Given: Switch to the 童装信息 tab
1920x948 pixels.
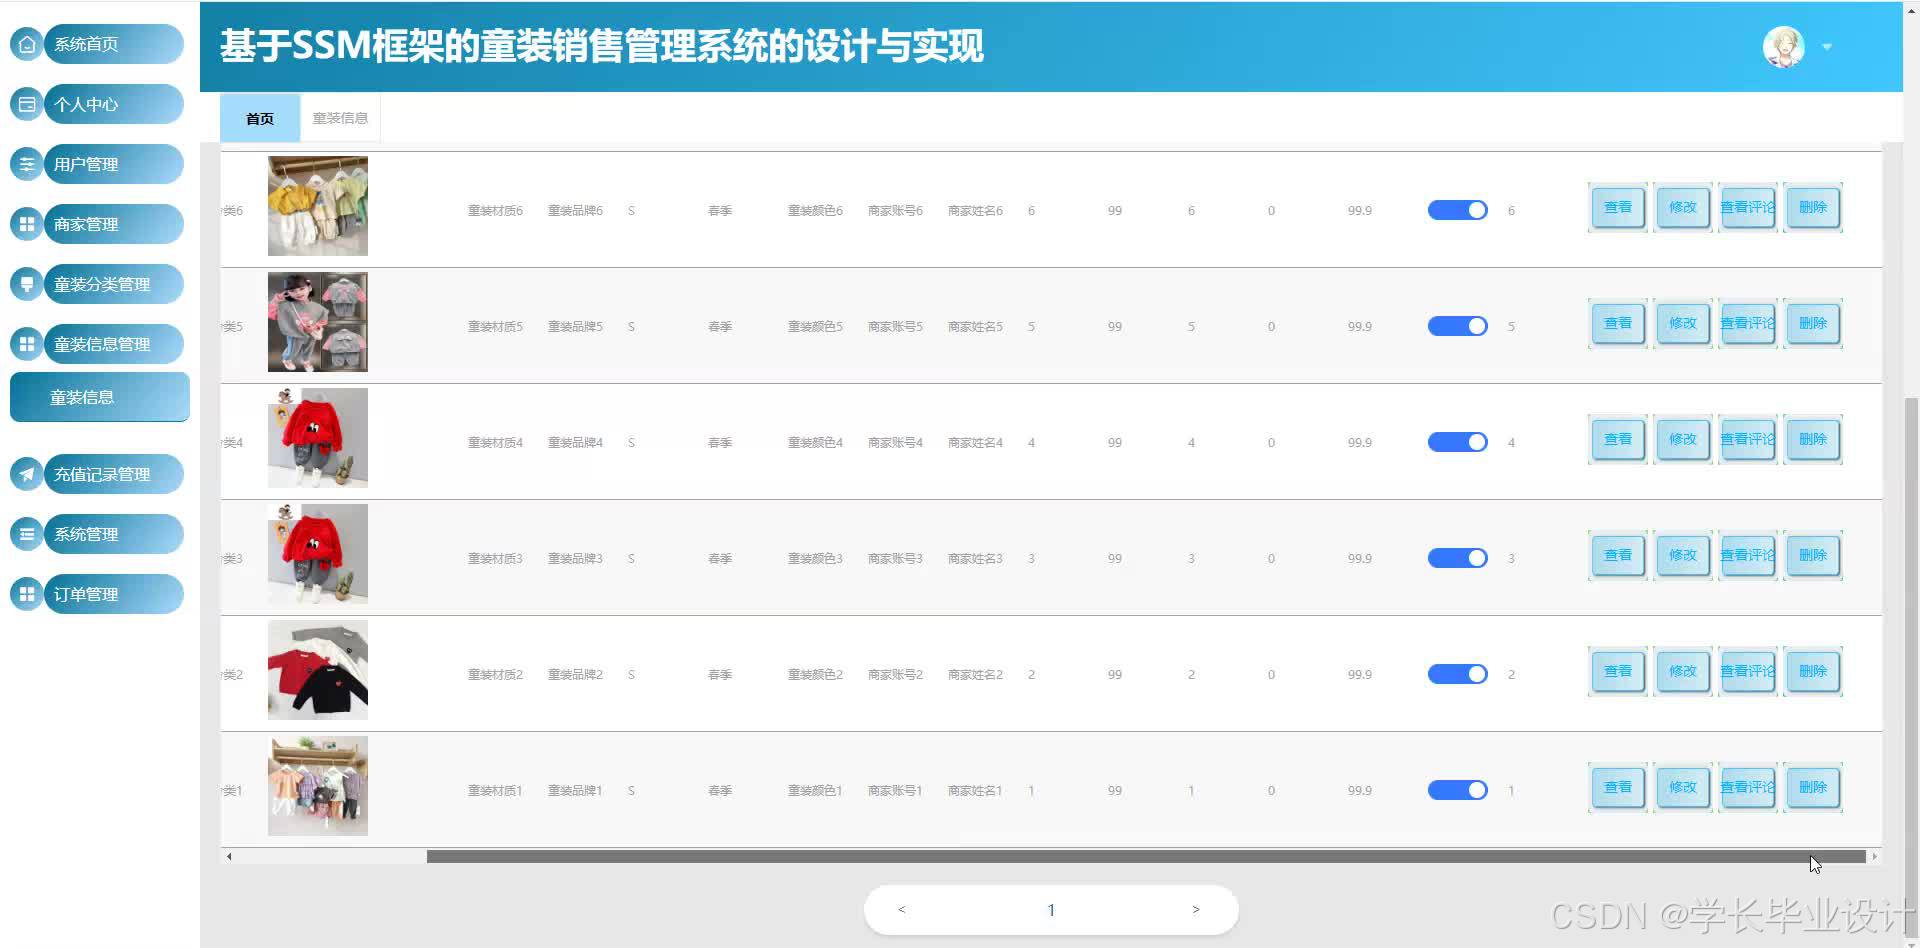Looking at the screenshot, I should point(340,118).
